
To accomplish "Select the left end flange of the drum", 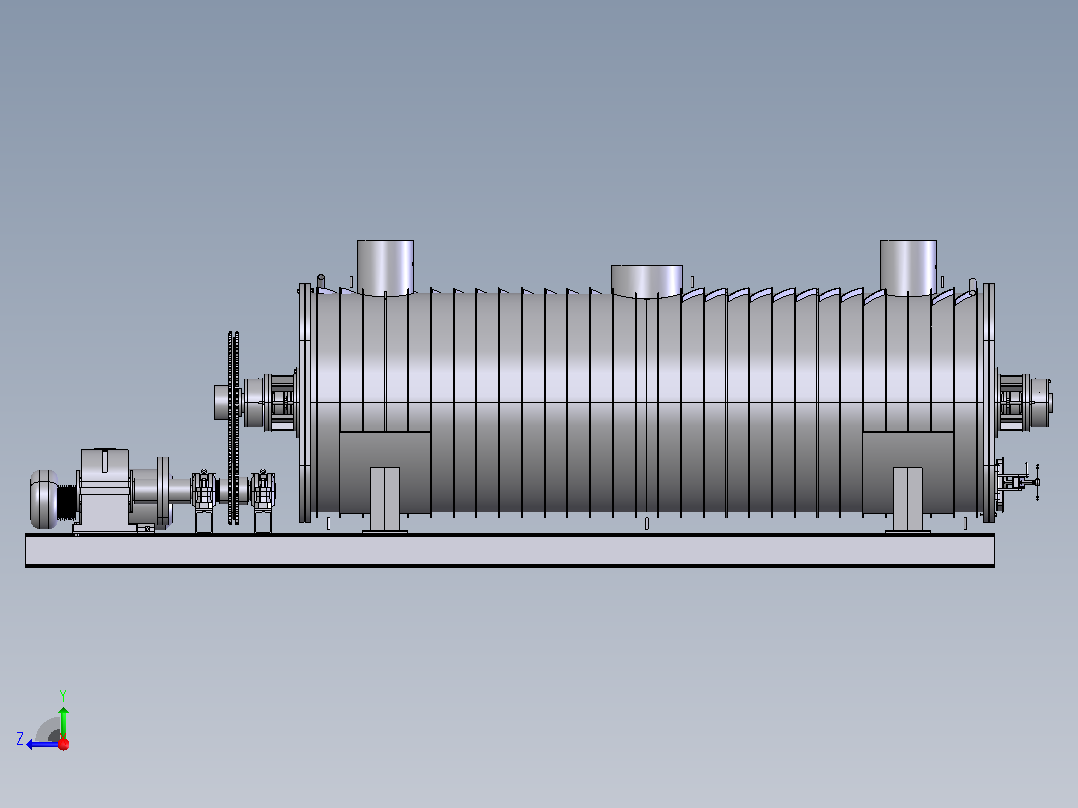I will click(305, 402).
